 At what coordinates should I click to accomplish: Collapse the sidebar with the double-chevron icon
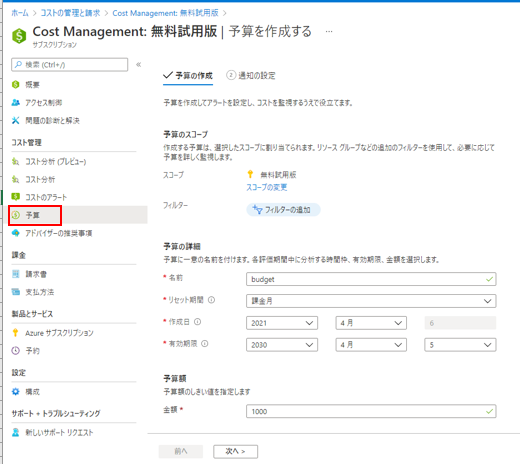[139, 65]
